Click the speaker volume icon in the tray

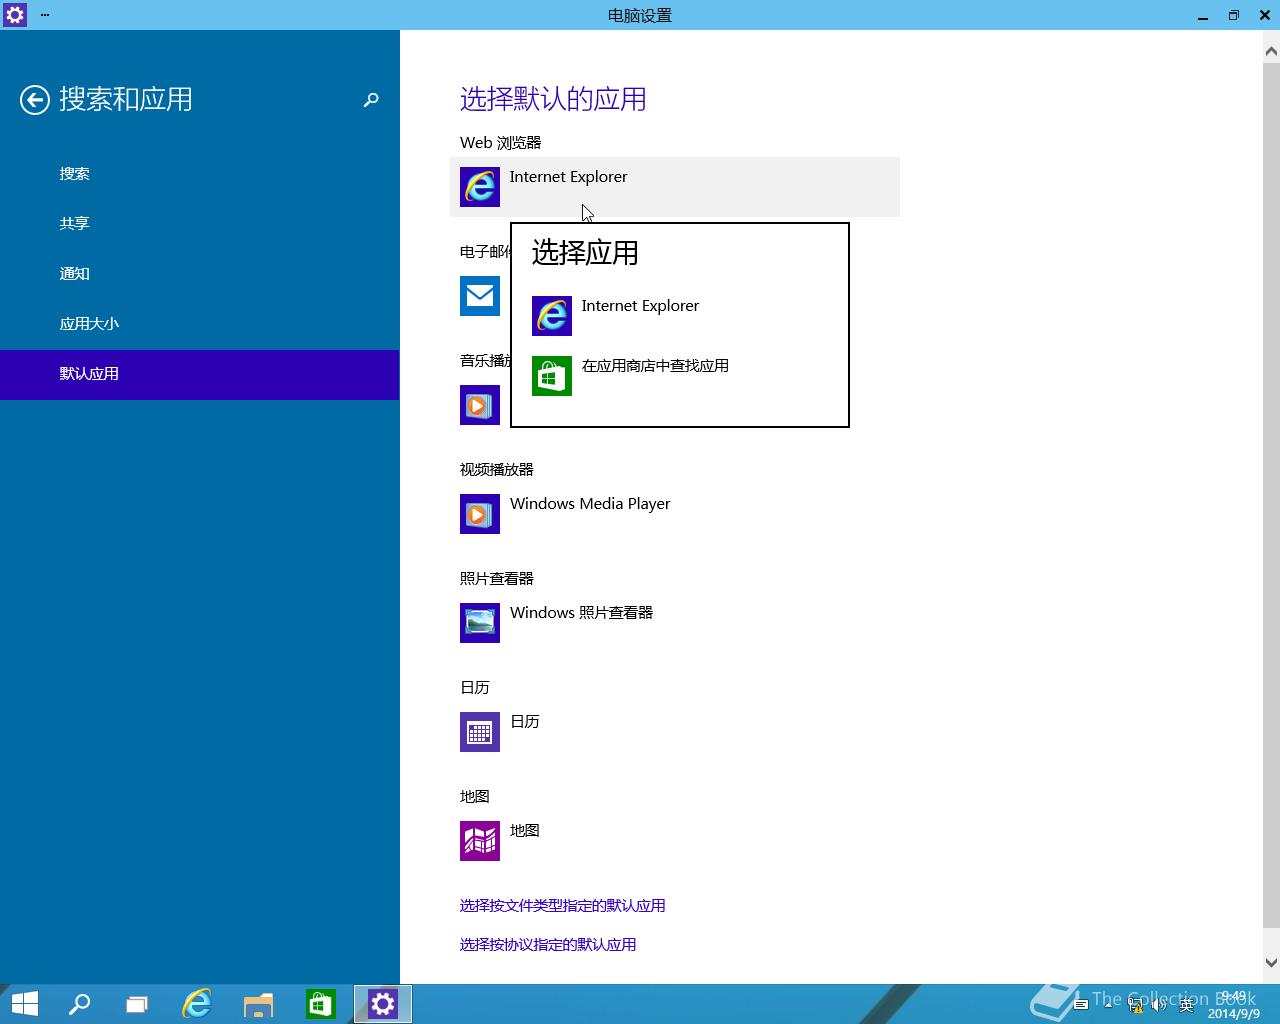pyautogui.click(x=1159, y=1005)
